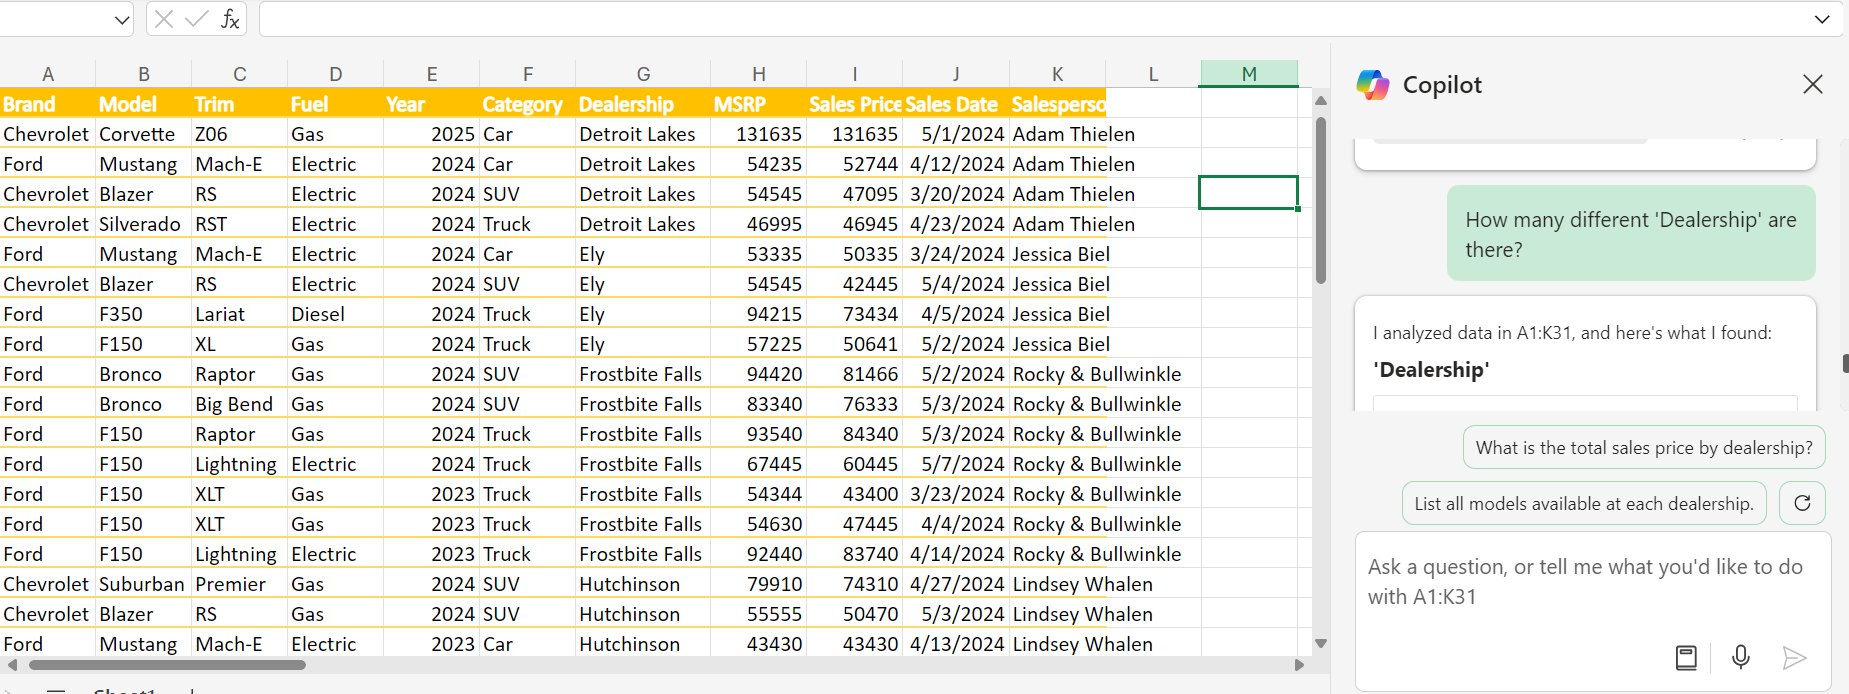Select column A header

[48, 74]
